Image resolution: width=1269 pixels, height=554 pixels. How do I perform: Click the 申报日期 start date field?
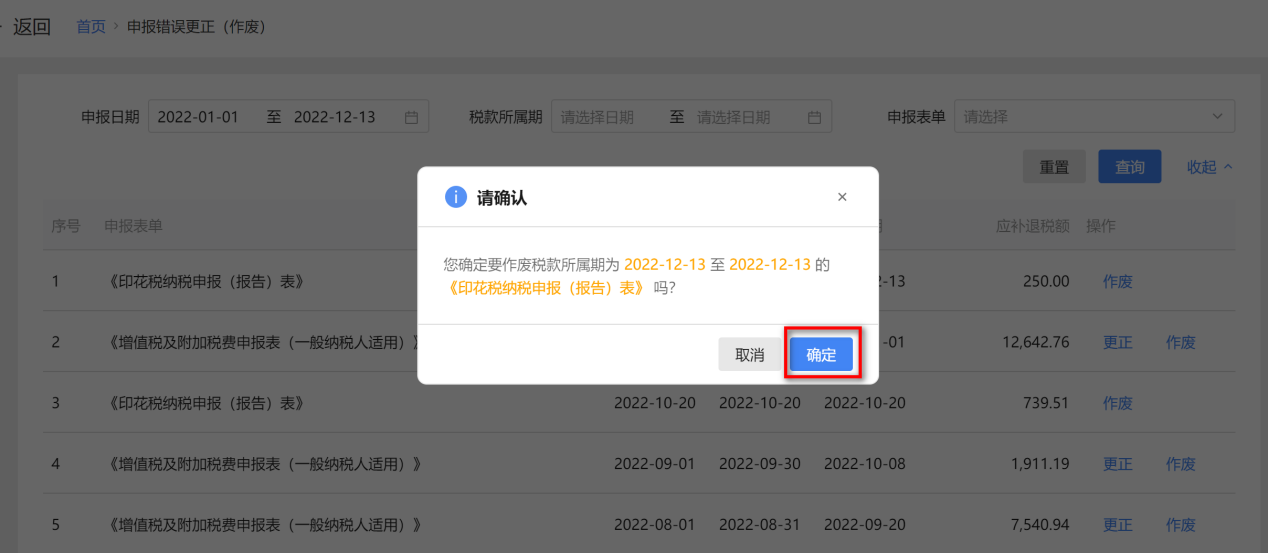pos(199,117)
